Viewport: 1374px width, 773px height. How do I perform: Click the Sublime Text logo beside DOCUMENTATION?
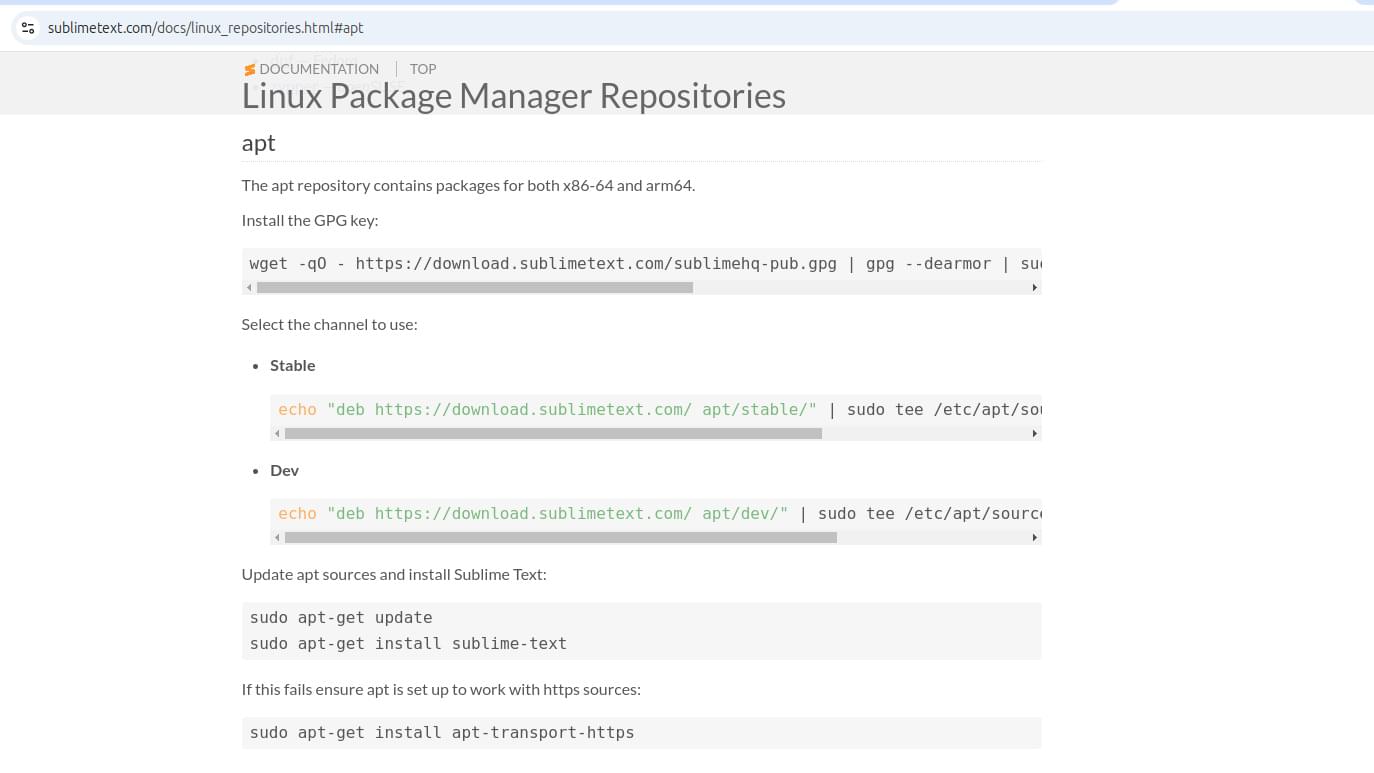coord(250,69)
